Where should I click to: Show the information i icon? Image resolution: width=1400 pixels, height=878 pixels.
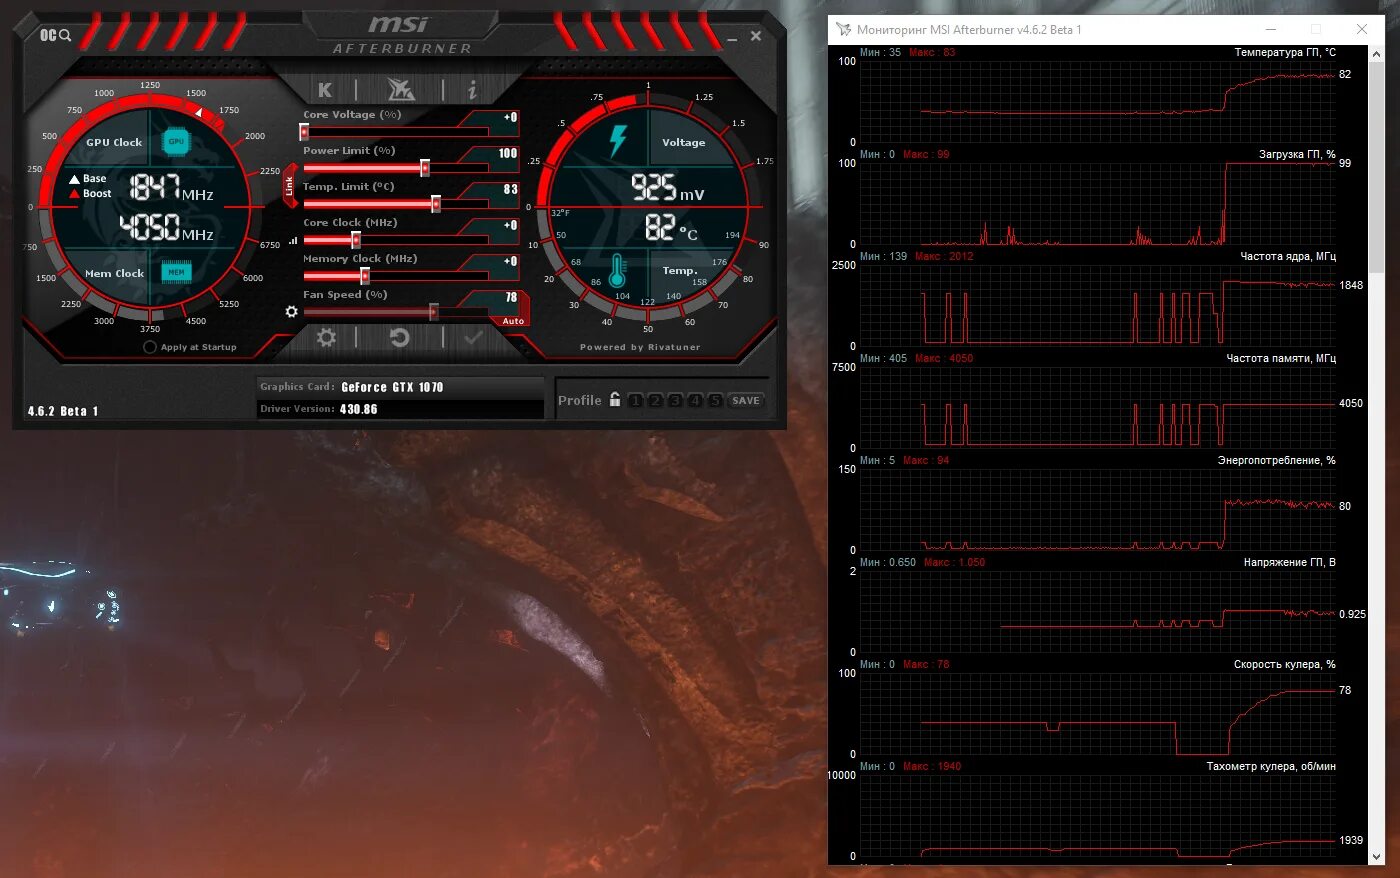472,90
